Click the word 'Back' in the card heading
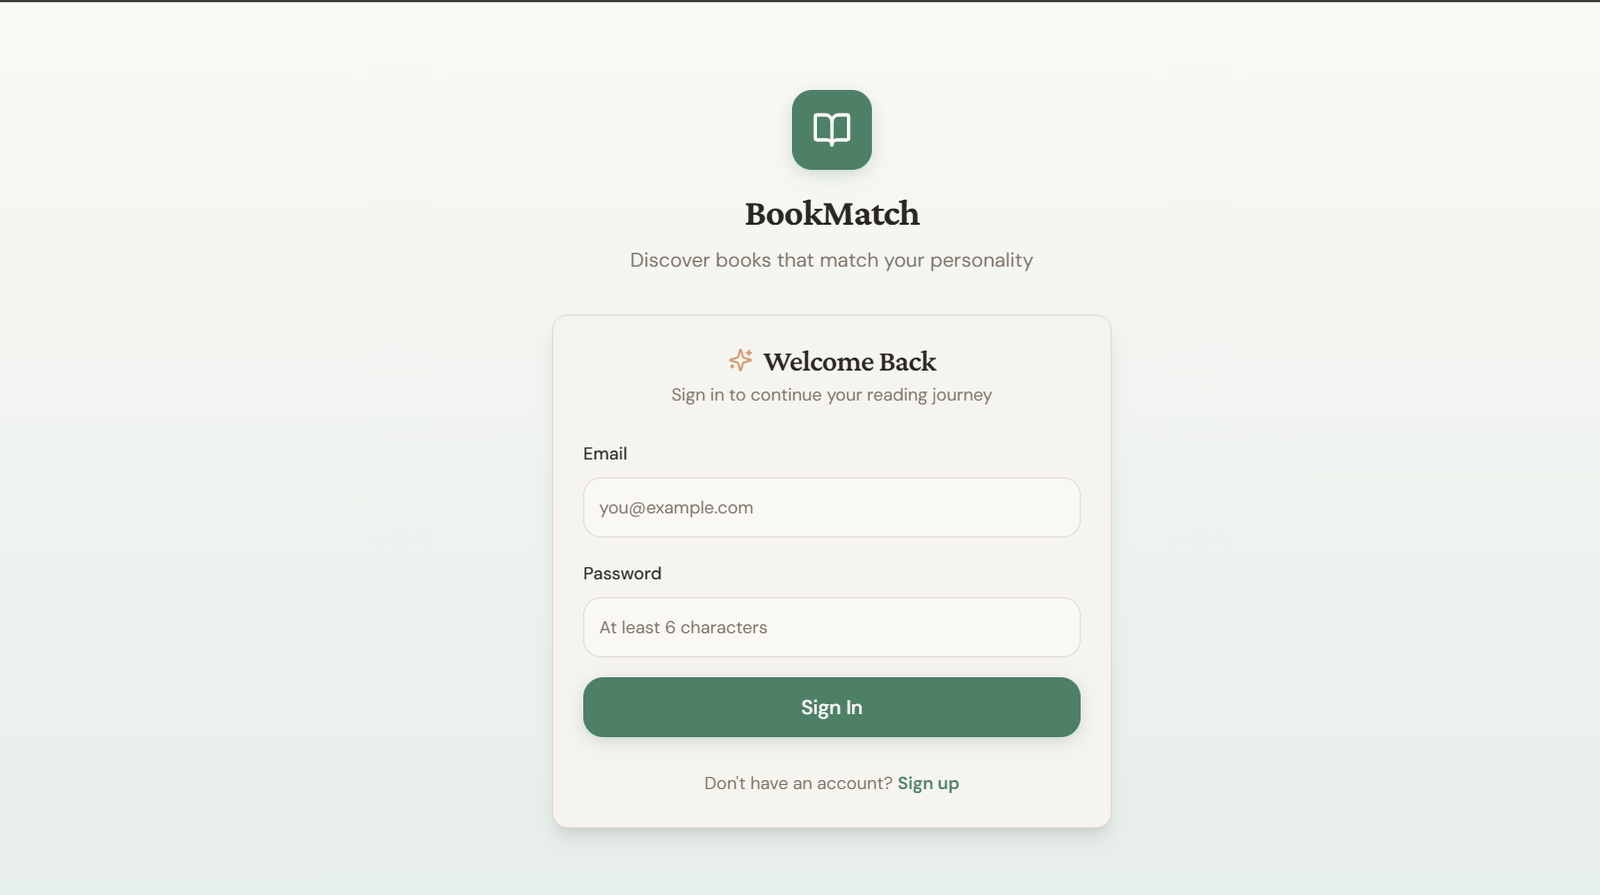The image size is (1600, 895). tap(907, 361)
